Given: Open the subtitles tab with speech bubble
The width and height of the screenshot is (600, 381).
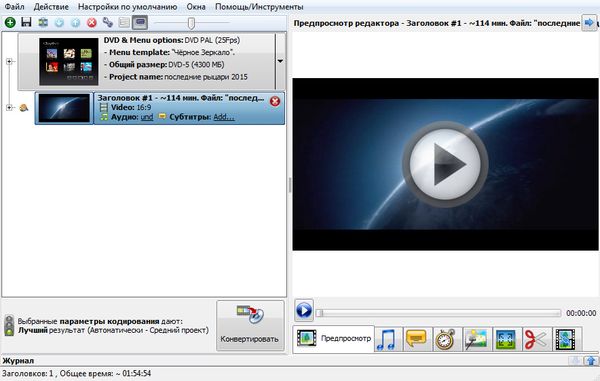Looking at the screenshot, I should pos(416,339).
